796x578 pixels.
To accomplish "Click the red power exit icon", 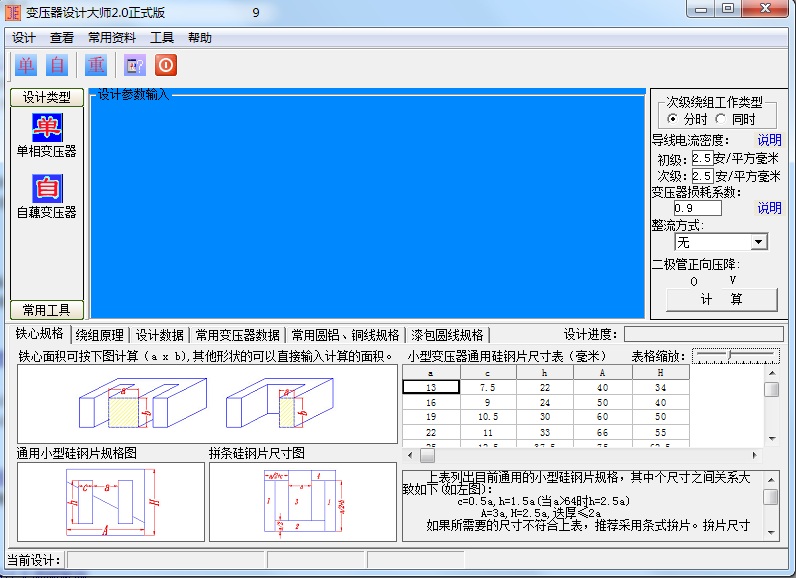I will tap(166, 65).
